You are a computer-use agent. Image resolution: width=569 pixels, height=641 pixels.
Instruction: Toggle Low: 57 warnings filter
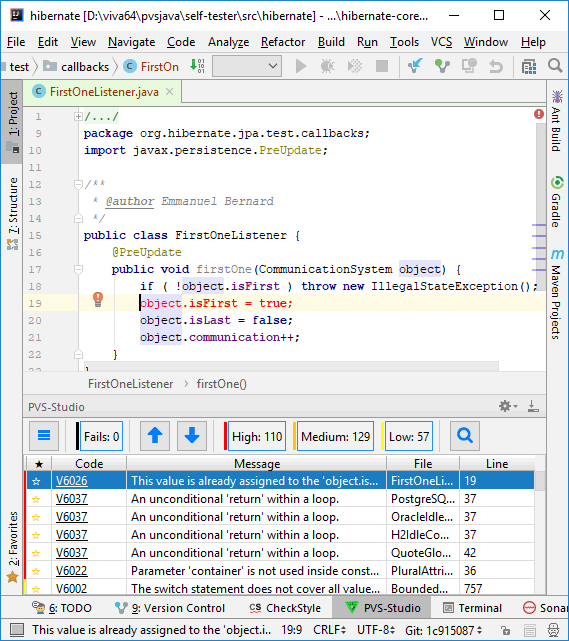click(409, 436)
